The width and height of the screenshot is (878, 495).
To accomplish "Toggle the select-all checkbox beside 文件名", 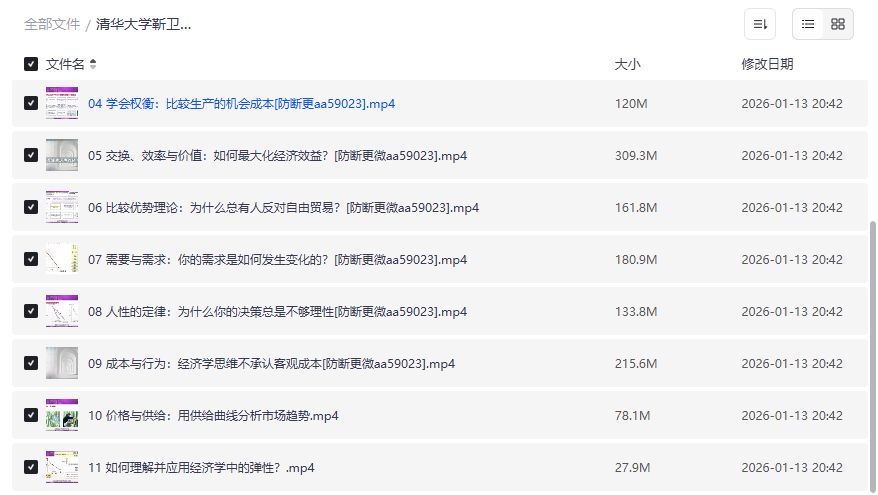I will click(x=31, y=64).
